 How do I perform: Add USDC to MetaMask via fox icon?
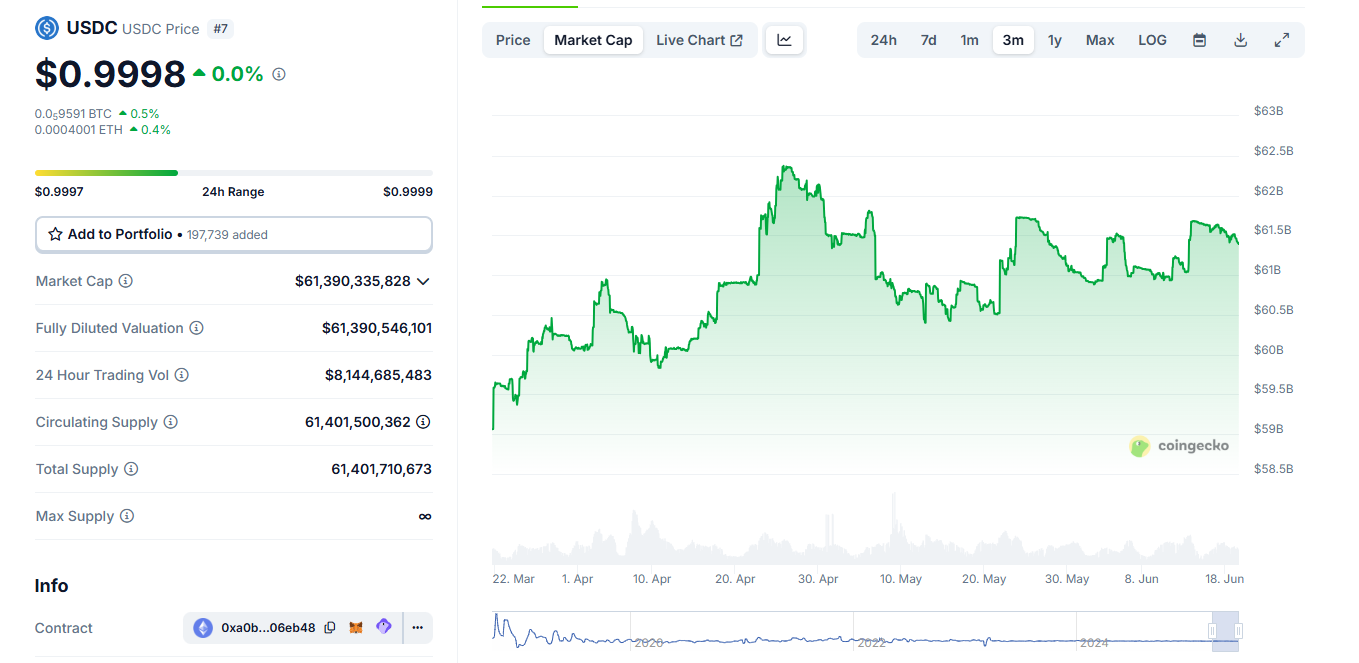tap(356, 627)
